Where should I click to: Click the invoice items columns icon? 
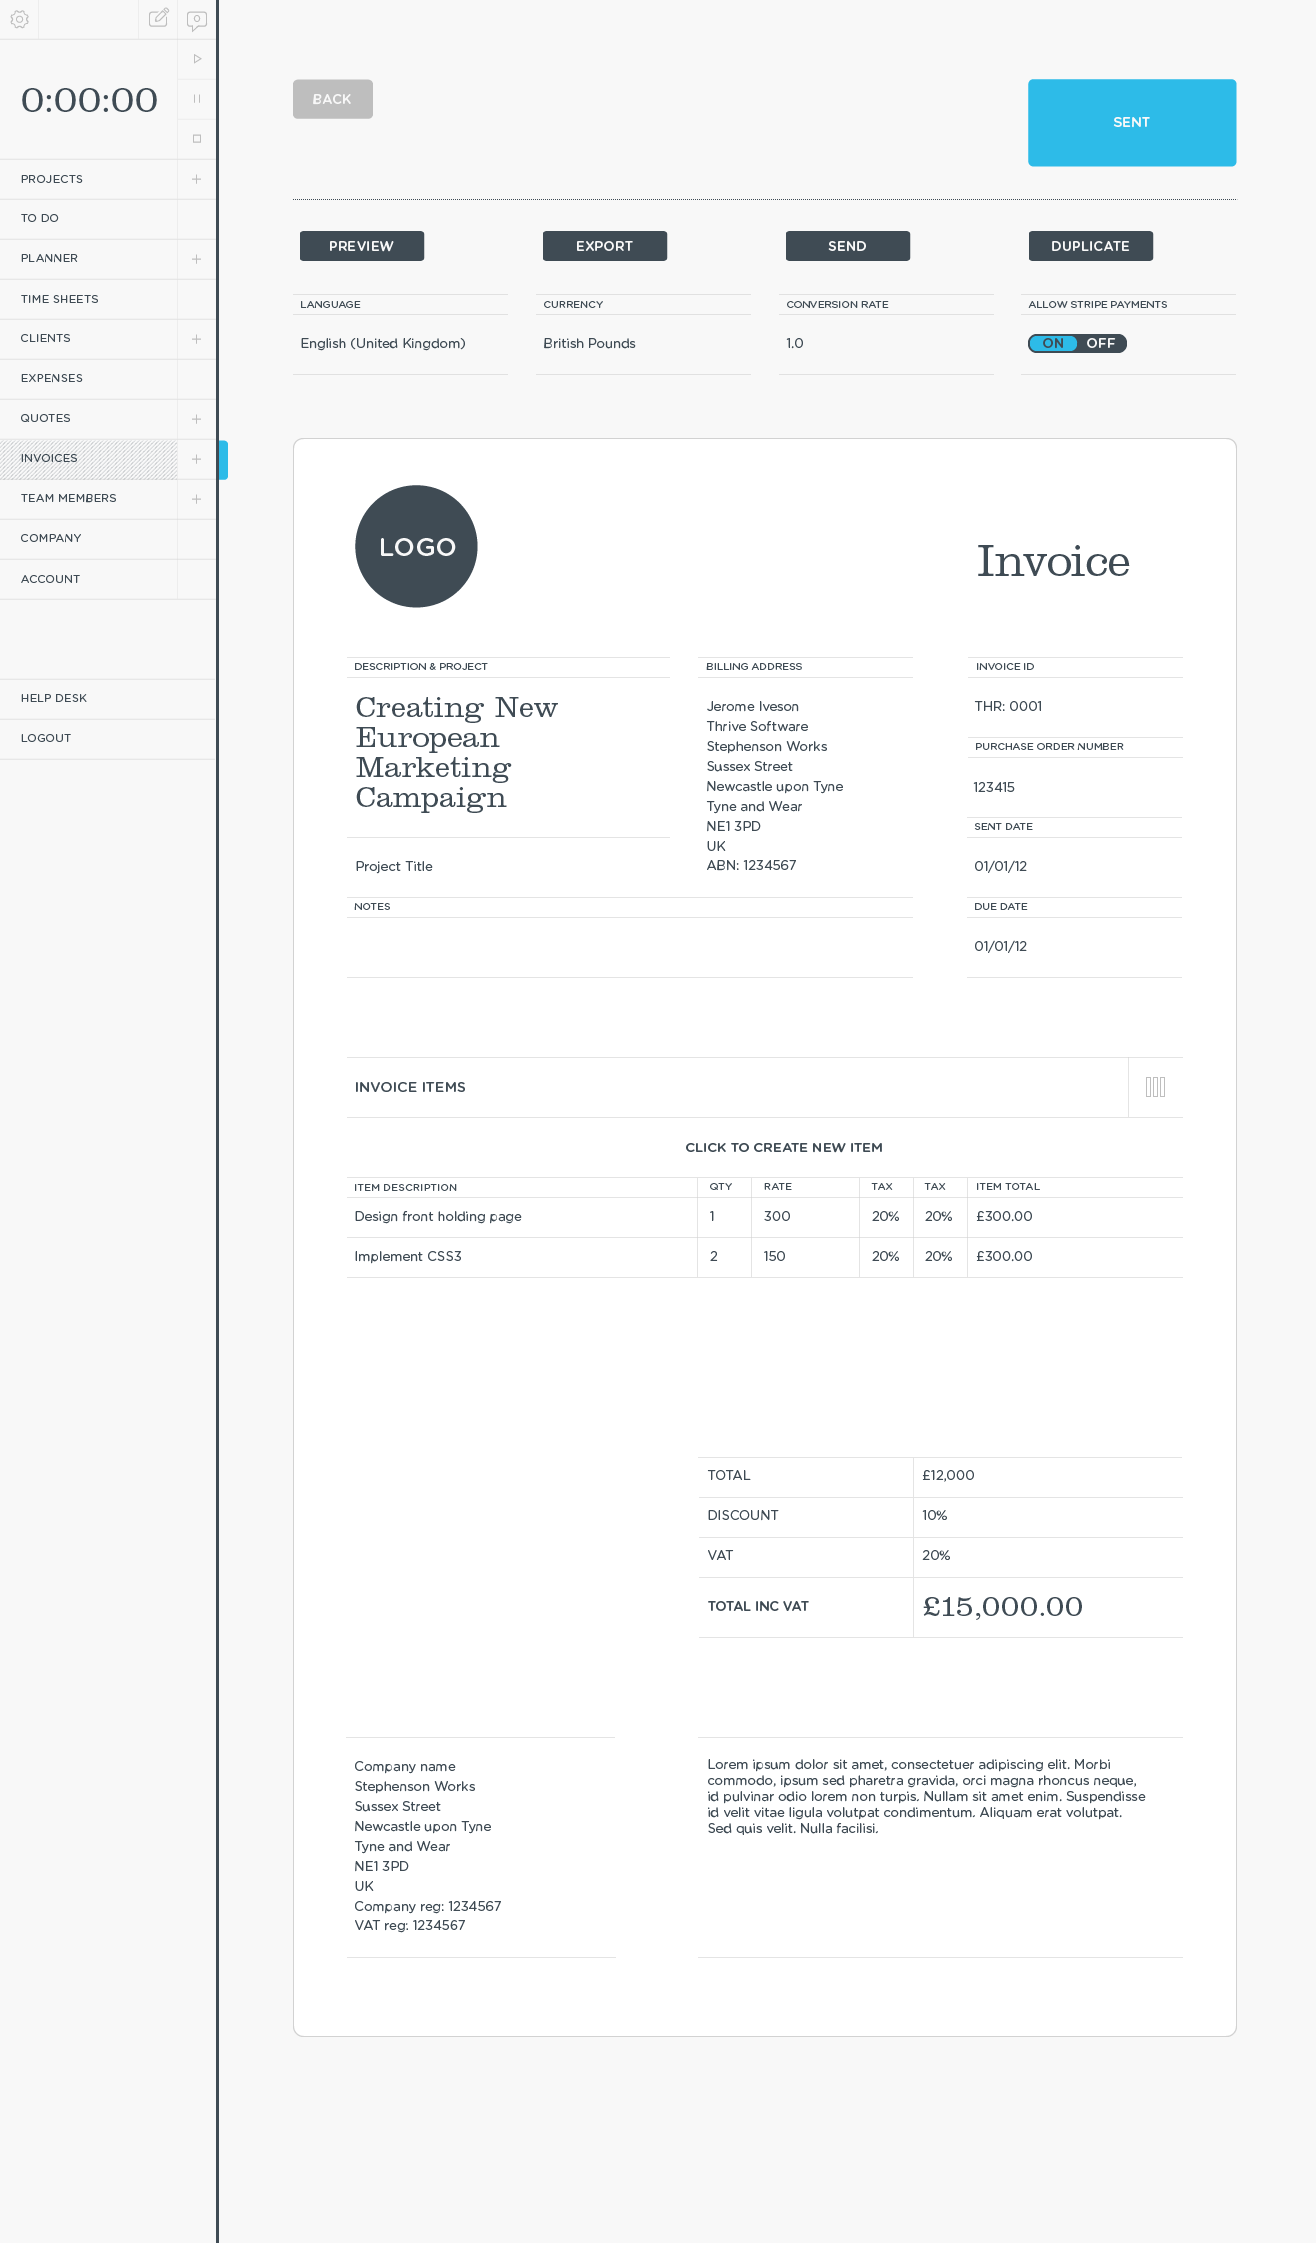click(x=1155, y=1087)
